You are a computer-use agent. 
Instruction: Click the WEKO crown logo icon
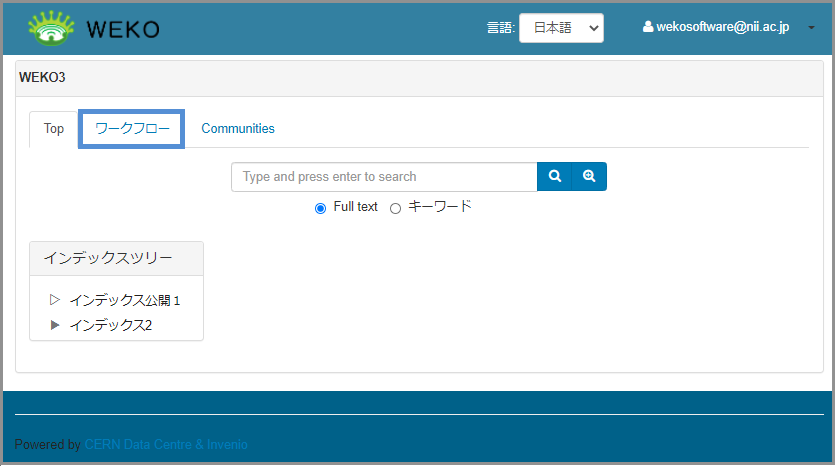coord(52,28)
